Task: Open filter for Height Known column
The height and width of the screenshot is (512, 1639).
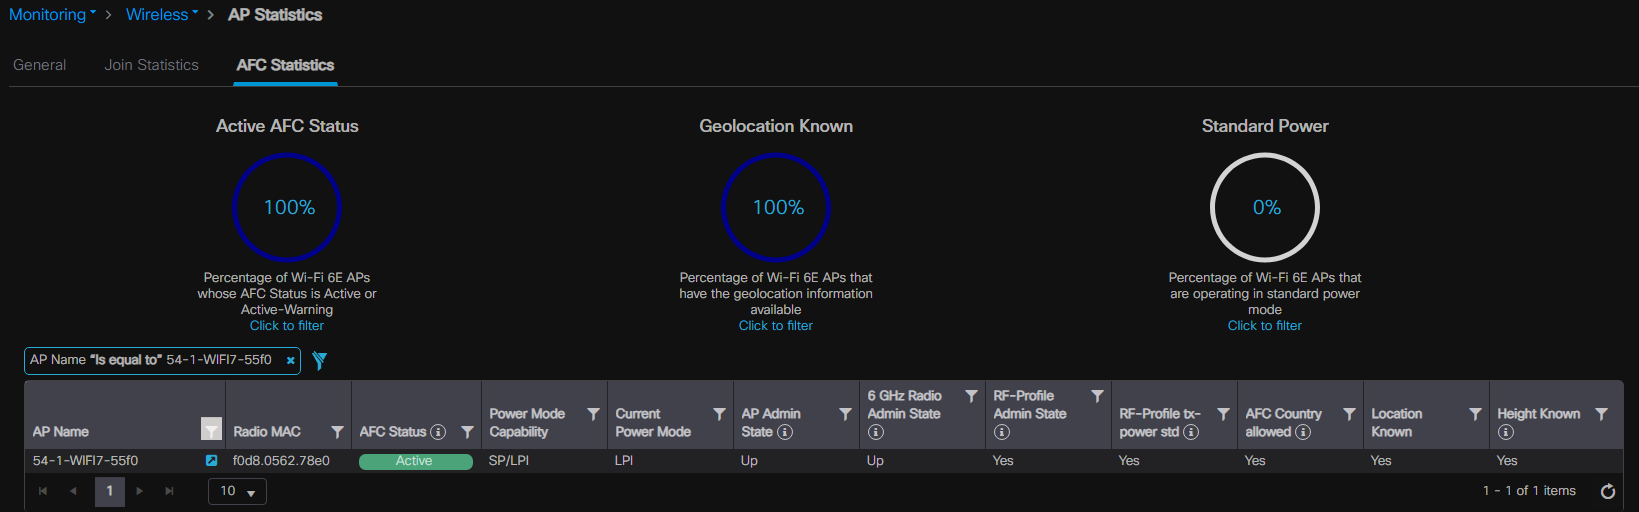Action: (1601, 414)
